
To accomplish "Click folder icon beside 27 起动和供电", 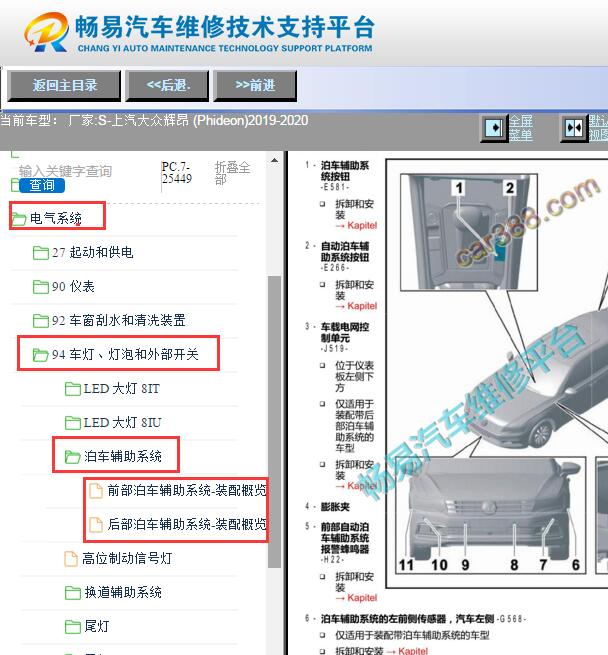I will pos(41,253).
